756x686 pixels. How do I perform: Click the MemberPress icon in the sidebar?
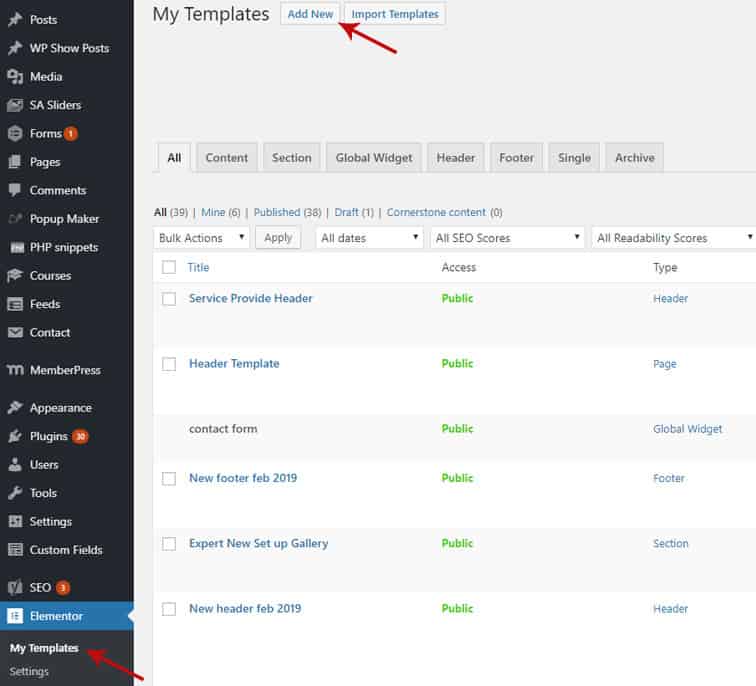point(15,370)
